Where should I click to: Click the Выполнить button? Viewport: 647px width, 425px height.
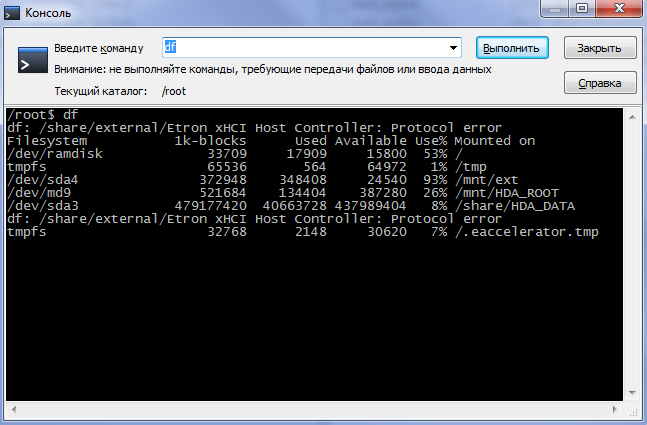coord(512,48)
